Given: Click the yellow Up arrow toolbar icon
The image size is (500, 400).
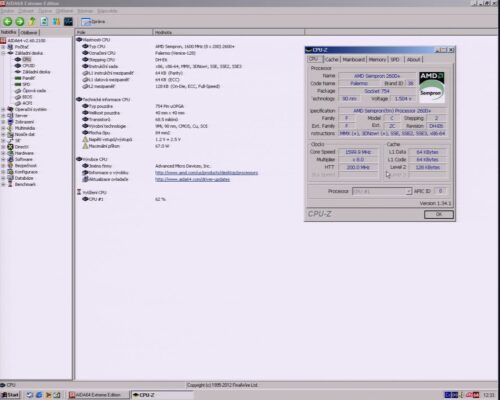Looking at the screenshot, I should [32, 22].
